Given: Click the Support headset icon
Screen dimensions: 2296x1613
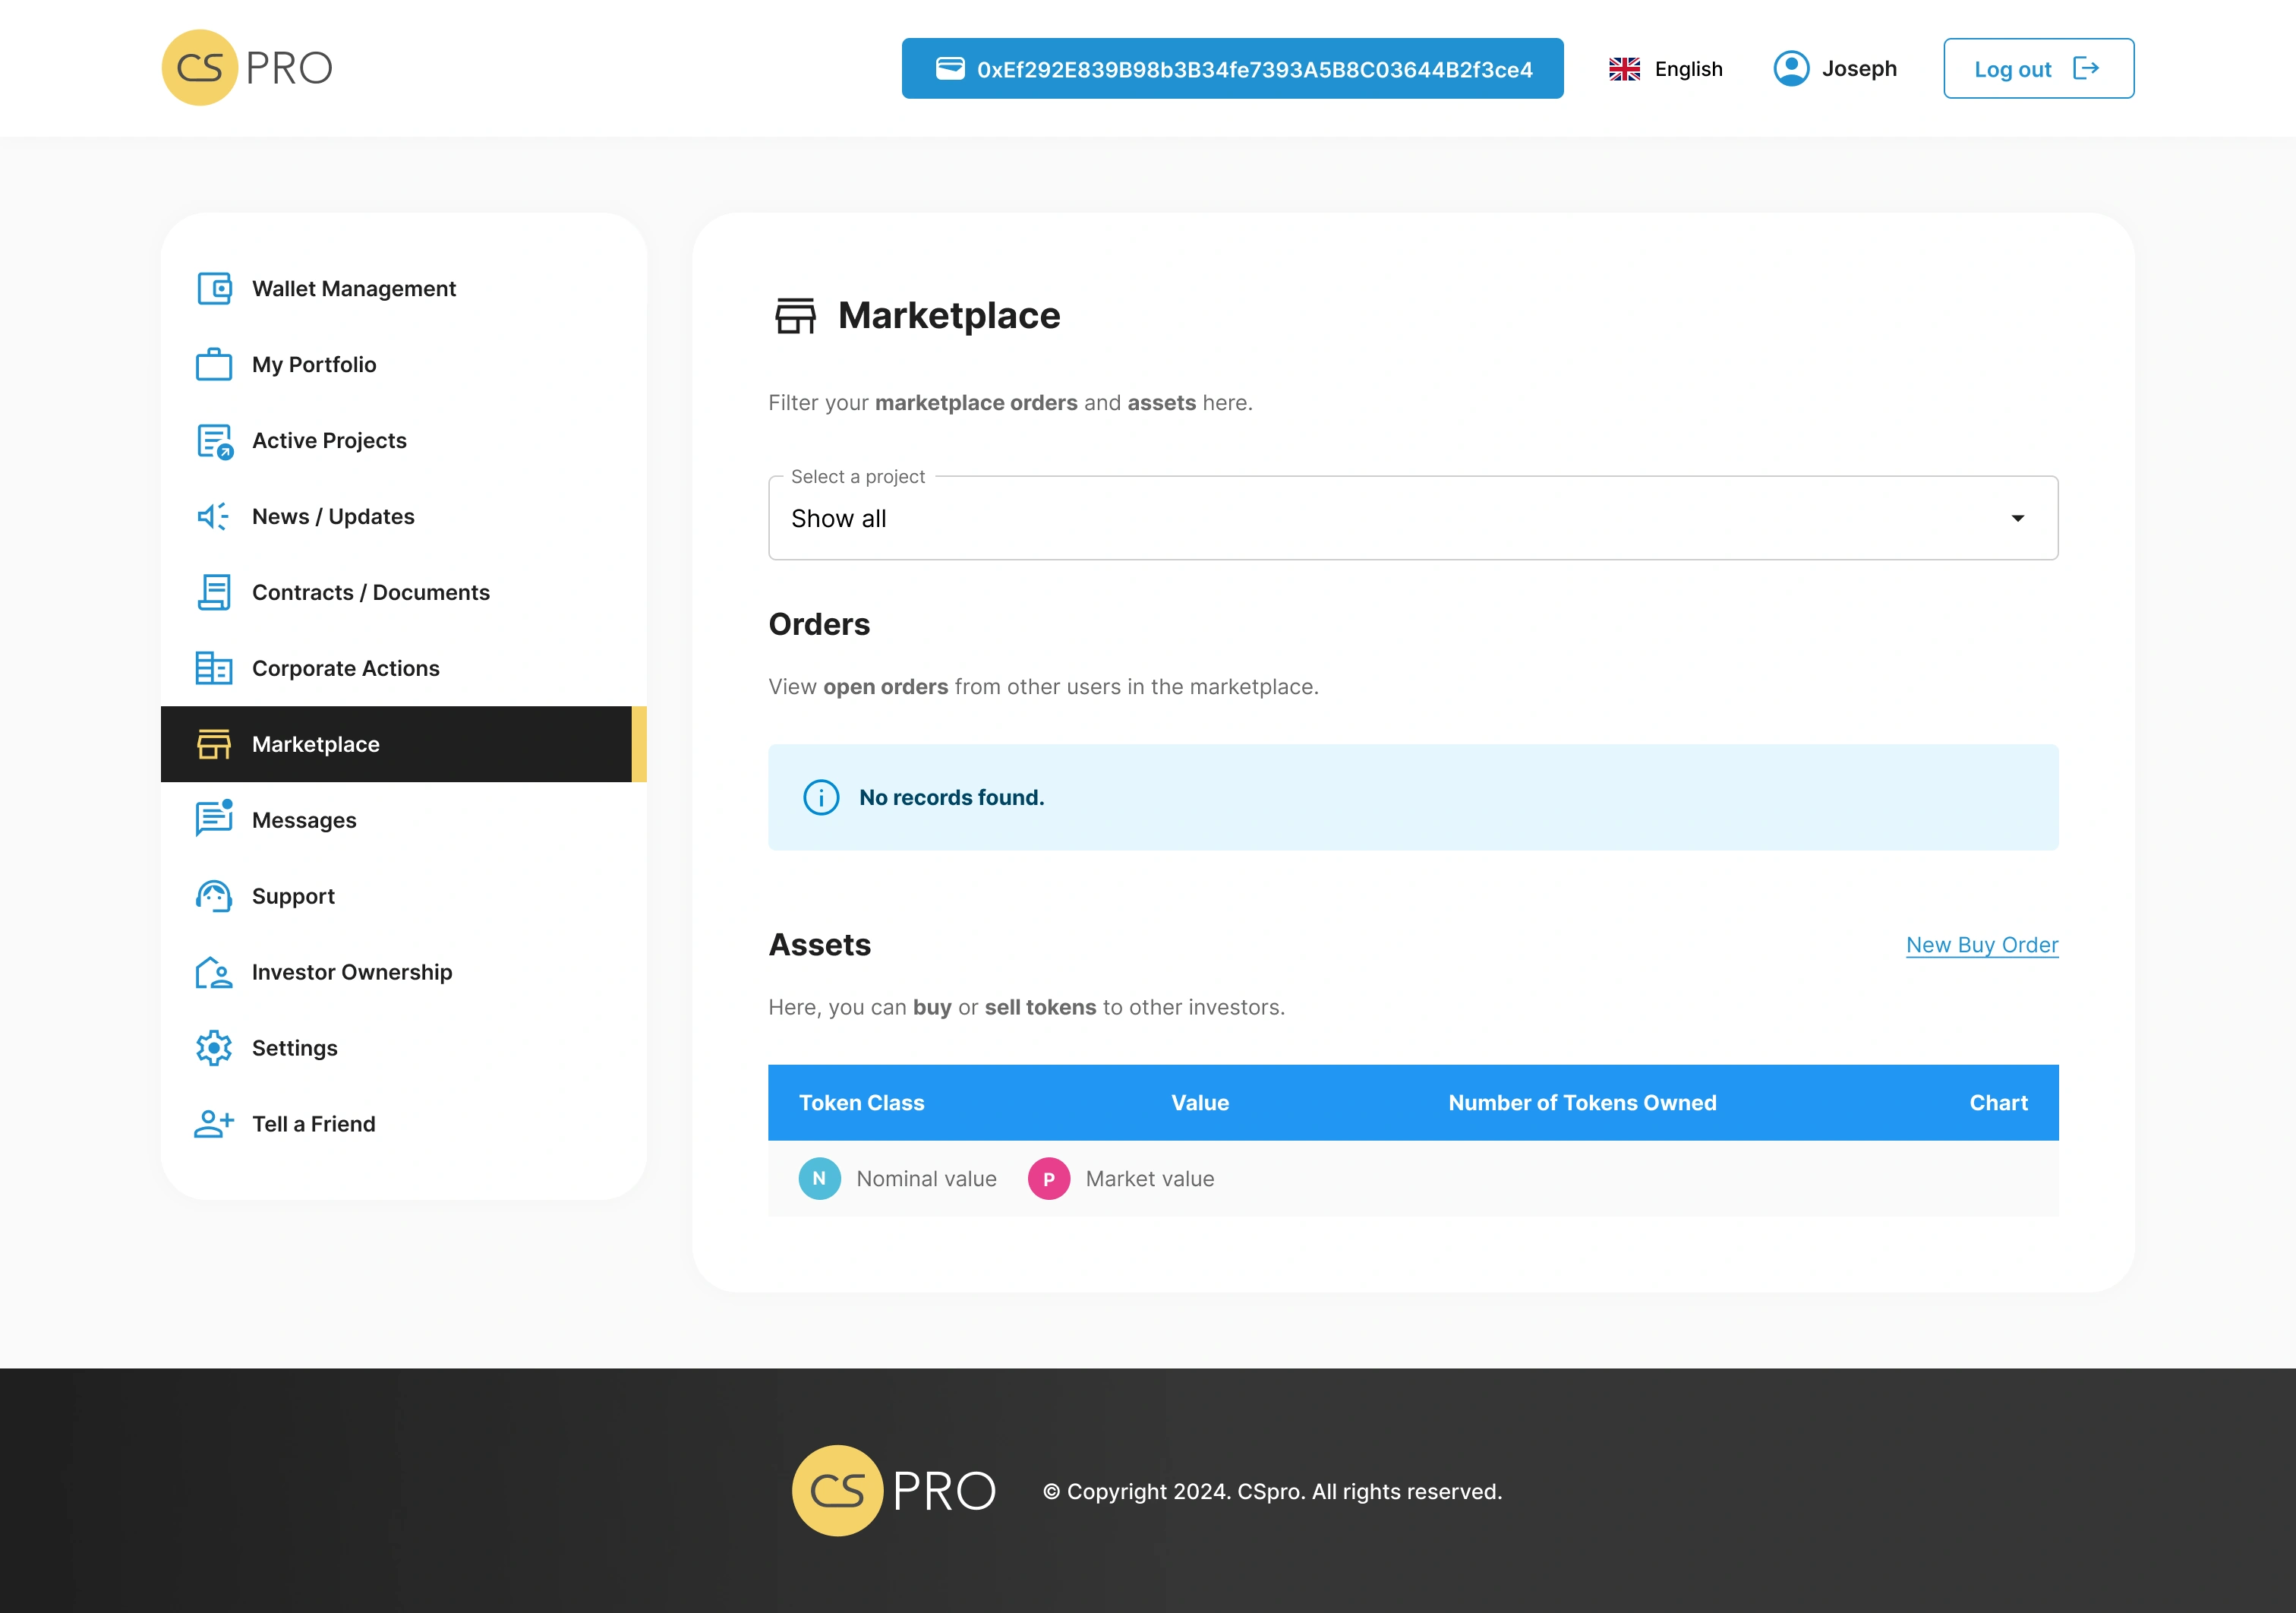Looking at the screenshot, I should pyautogui.click(x=214, y=896).
